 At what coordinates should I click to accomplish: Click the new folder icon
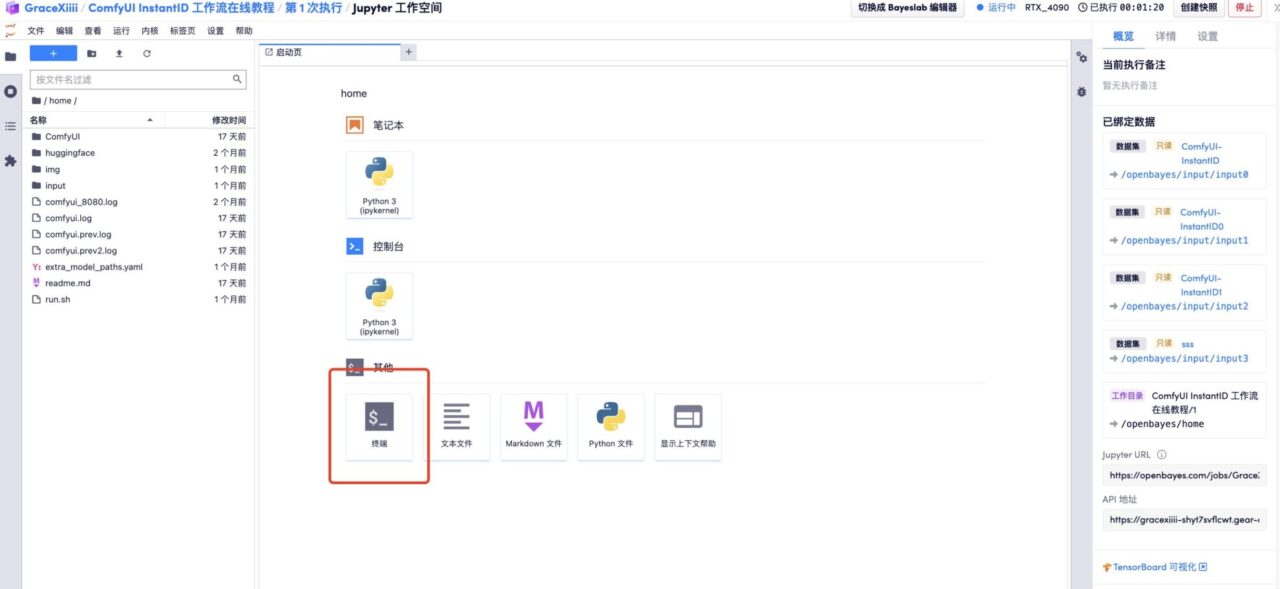pyautogui.click(x=91, y=53)
